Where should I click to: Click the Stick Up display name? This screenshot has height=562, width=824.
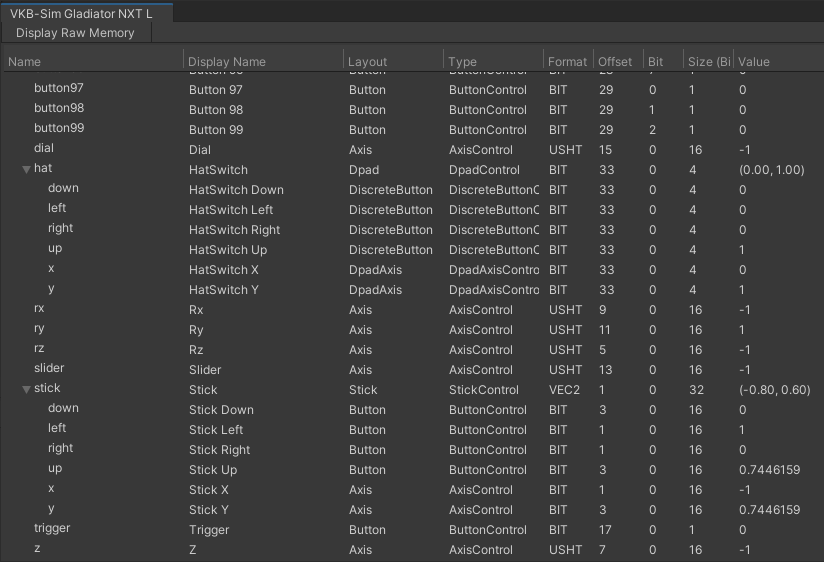coord(213,469)
